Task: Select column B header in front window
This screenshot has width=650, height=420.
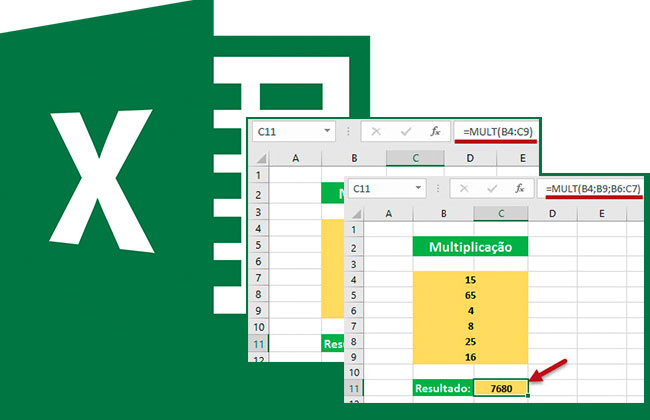Action: [x=444, y=214]
